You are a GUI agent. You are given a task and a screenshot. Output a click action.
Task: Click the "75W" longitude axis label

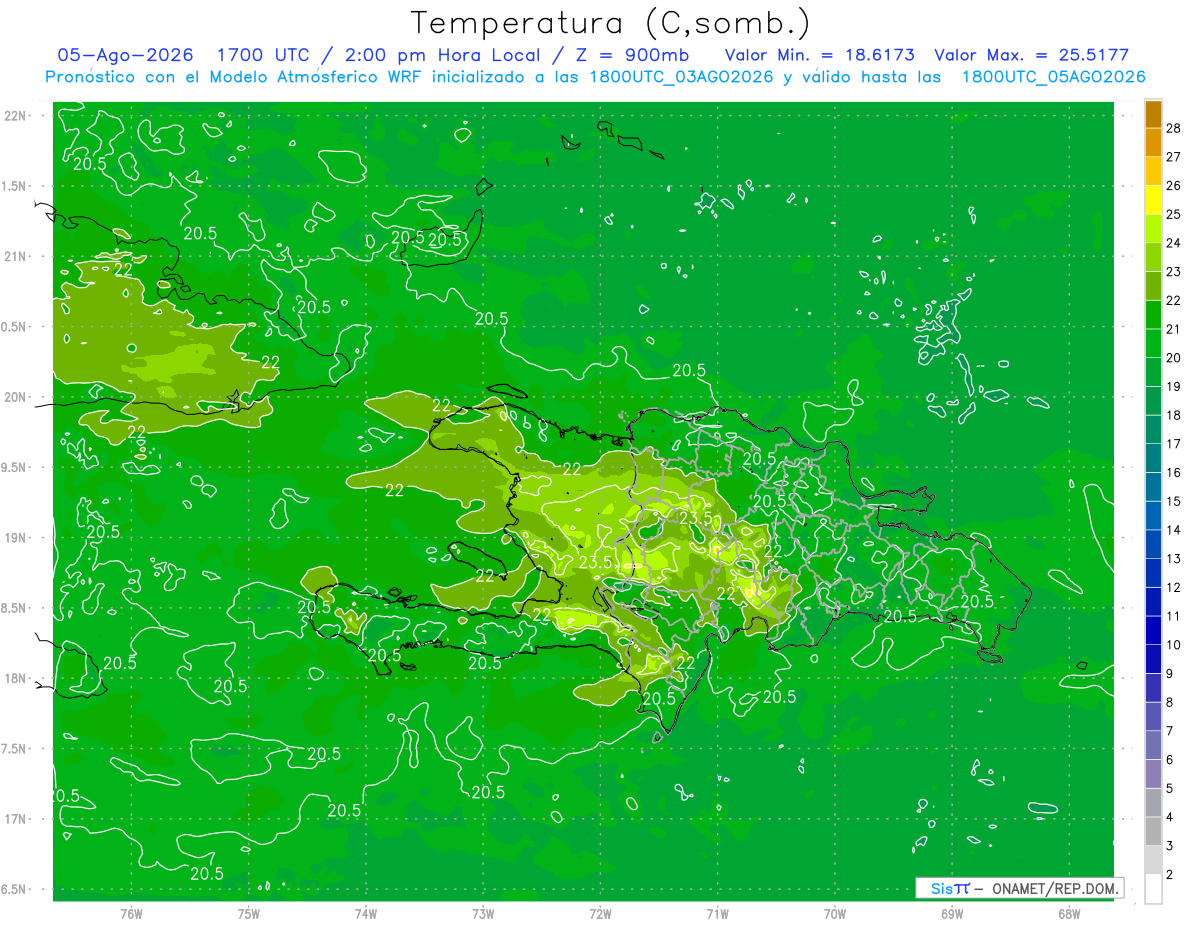[249, 913]
